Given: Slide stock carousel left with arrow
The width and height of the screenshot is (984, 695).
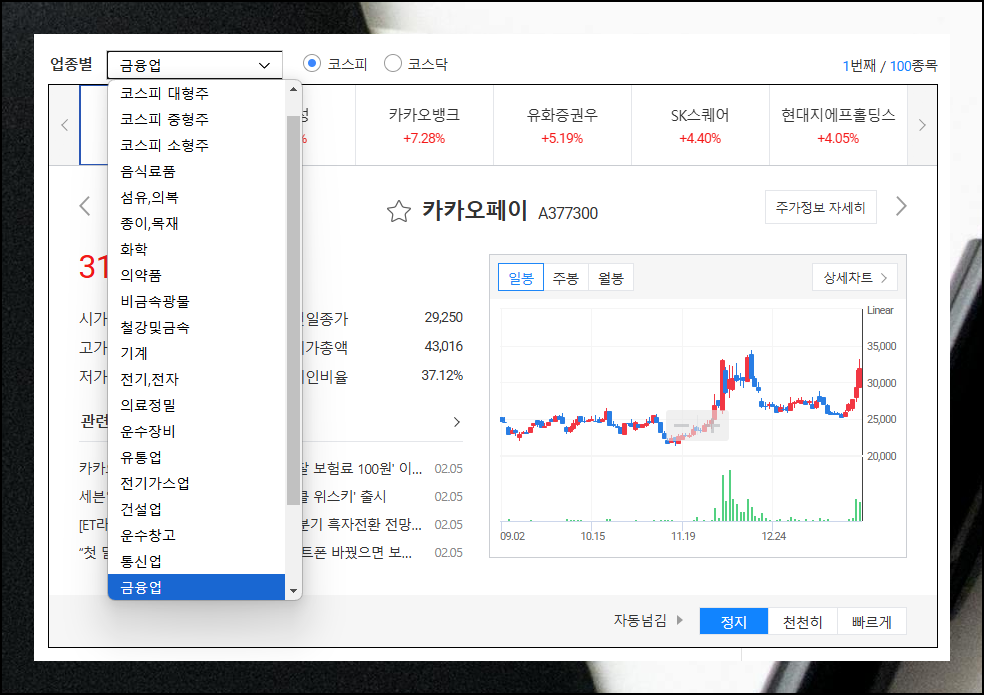Looking at the screenshot, I should tap(65, 125).
